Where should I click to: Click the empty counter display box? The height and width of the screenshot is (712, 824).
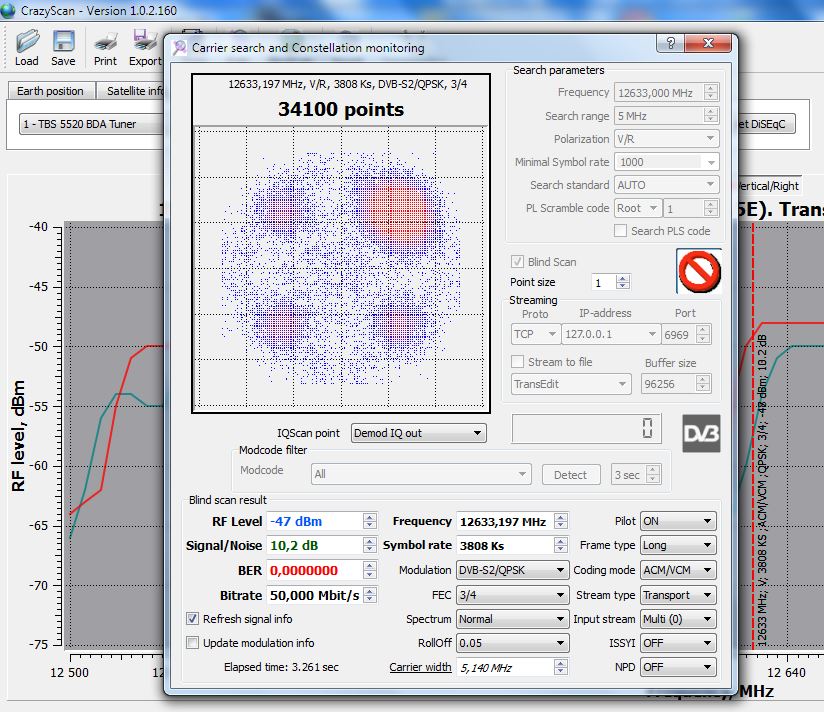pyautogui.click(x=586, y=428)
